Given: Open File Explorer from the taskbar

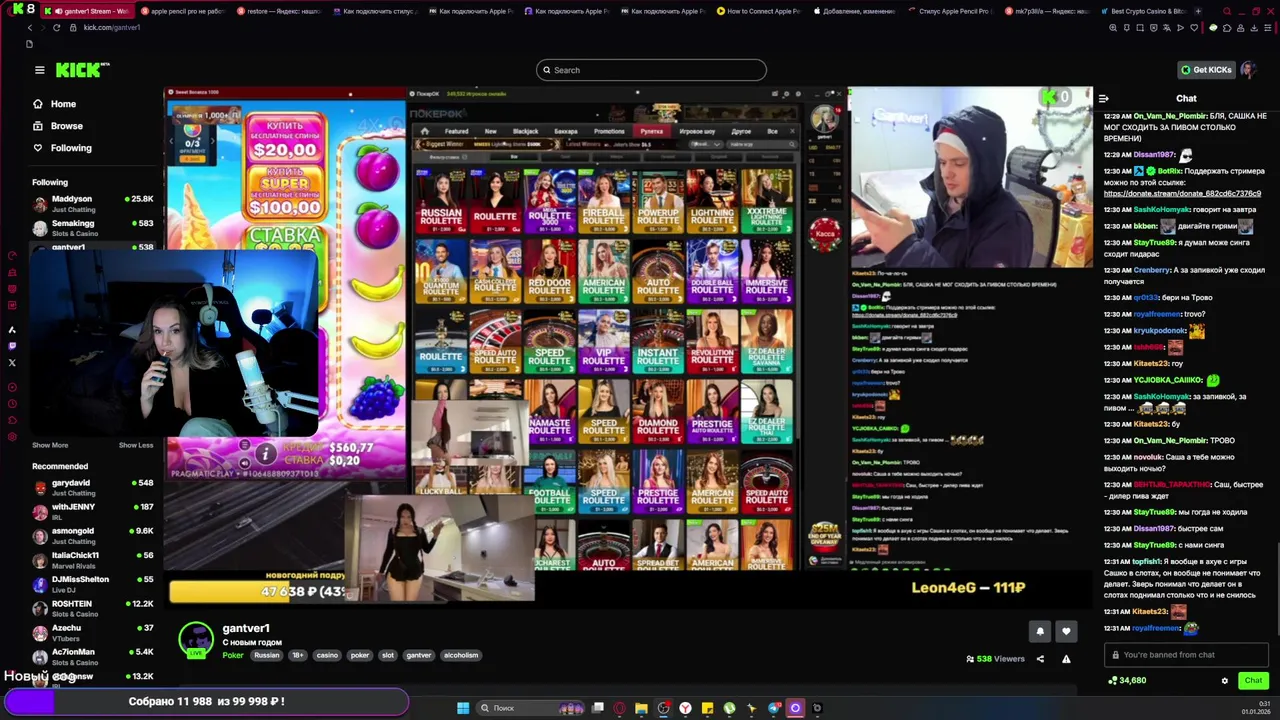Looking at the screenshot, I should click(x=641, y=708).
